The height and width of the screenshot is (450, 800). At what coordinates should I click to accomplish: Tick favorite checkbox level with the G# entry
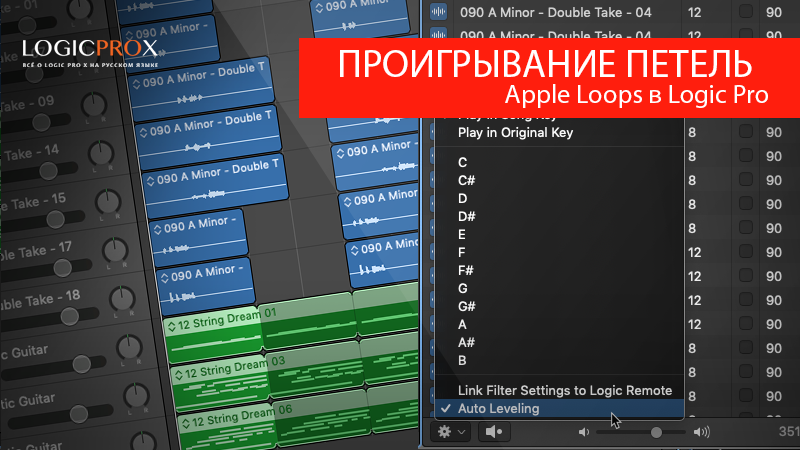pos(745,299)
